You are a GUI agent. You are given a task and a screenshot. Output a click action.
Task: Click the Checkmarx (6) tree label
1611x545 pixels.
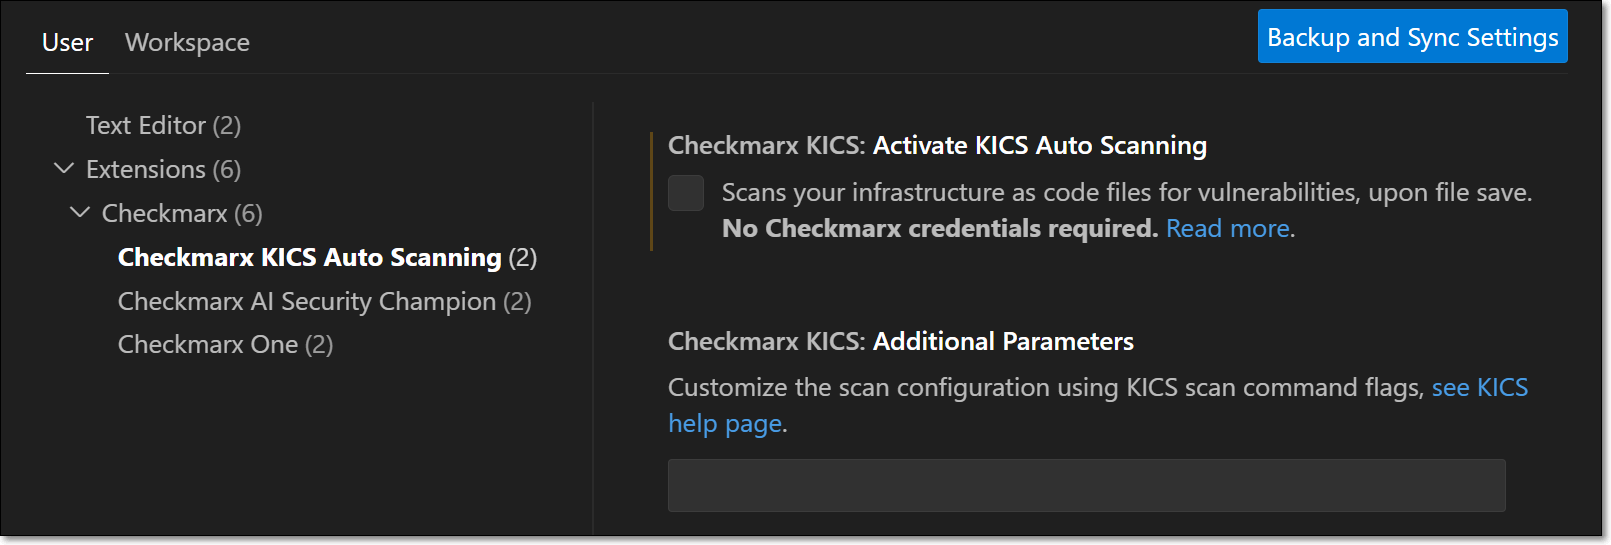pos(182,214)
